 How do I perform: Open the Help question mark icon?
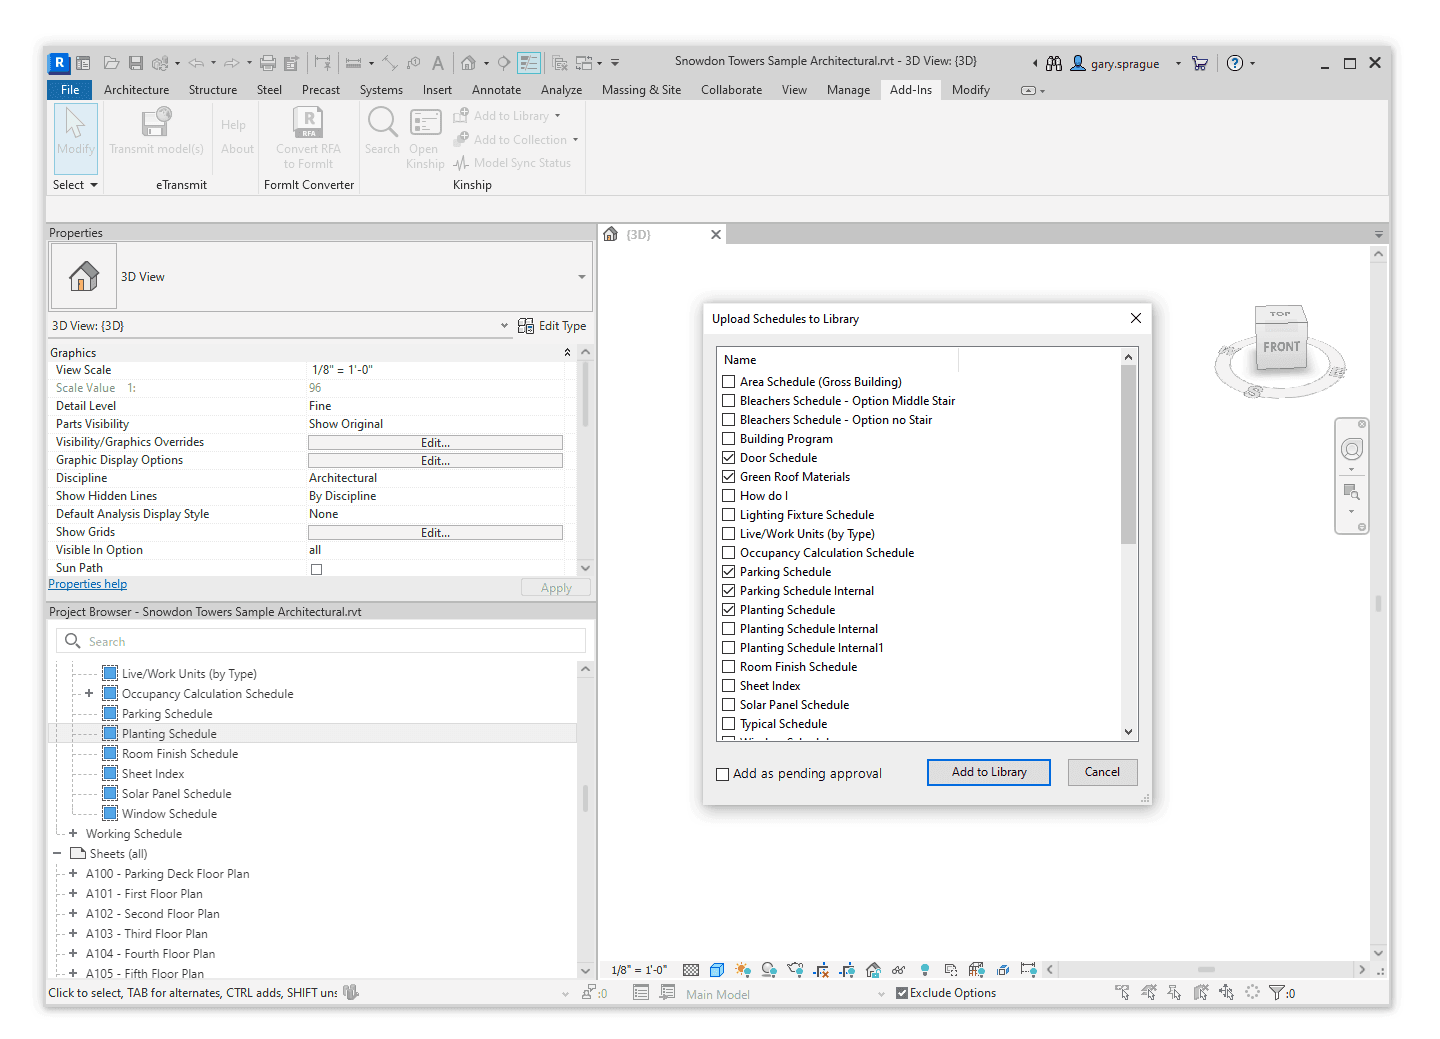point(1235,63)
